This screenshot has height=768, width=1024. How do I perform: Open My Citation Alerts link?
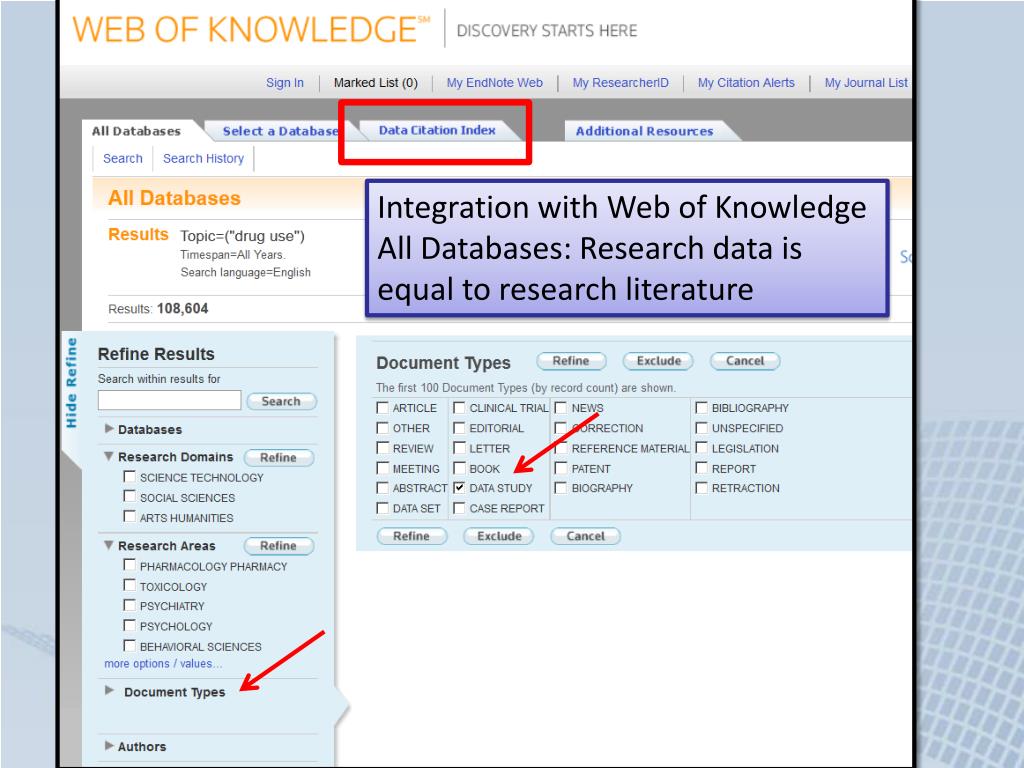point(746,83)
